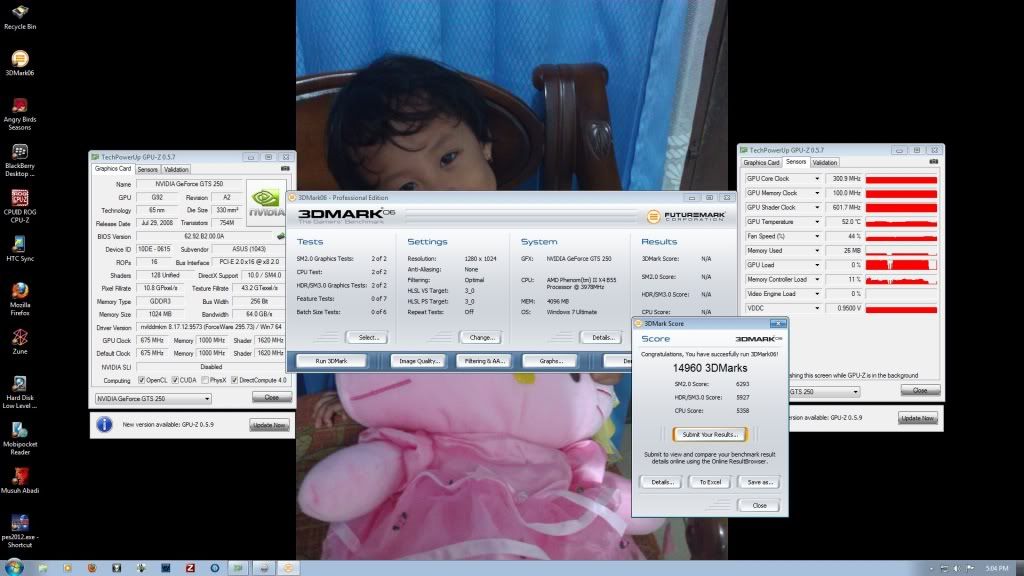The image size is (1024, 576).
Task: Open Mobipocket Reader desktop icon
Action: (x=20, y=439)
